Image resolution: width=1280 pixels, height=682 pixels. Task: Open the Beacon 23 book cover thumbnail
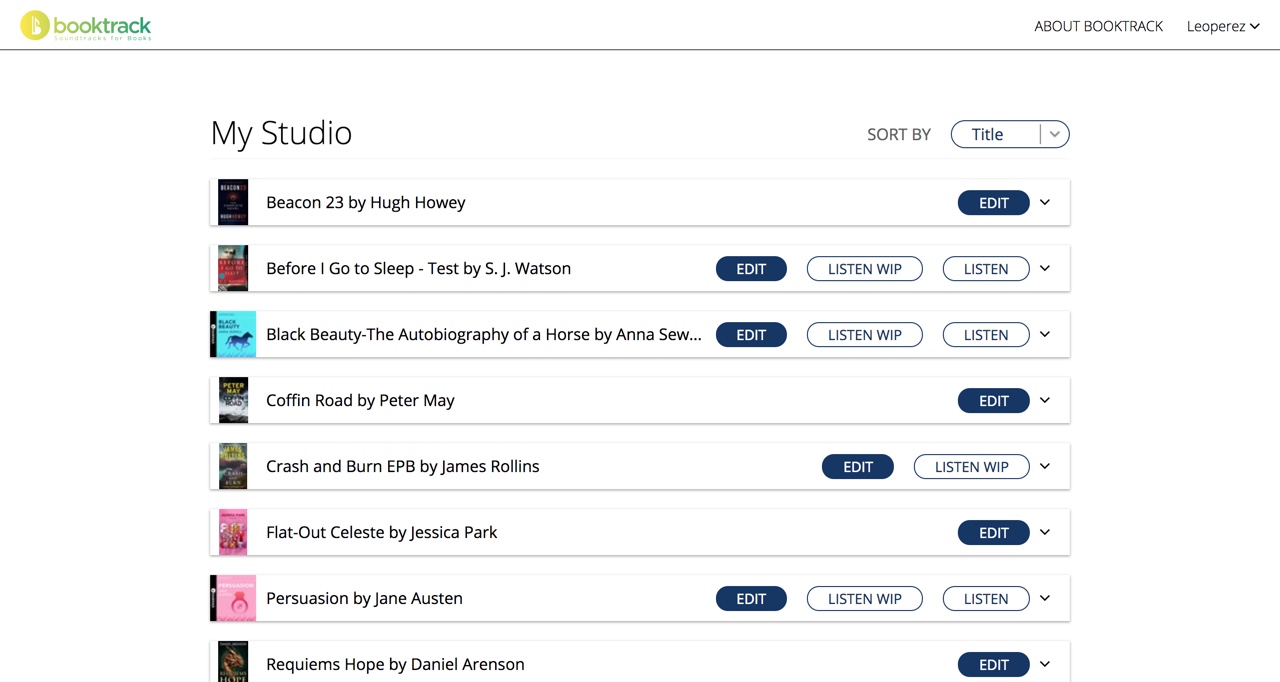[233, 203]
